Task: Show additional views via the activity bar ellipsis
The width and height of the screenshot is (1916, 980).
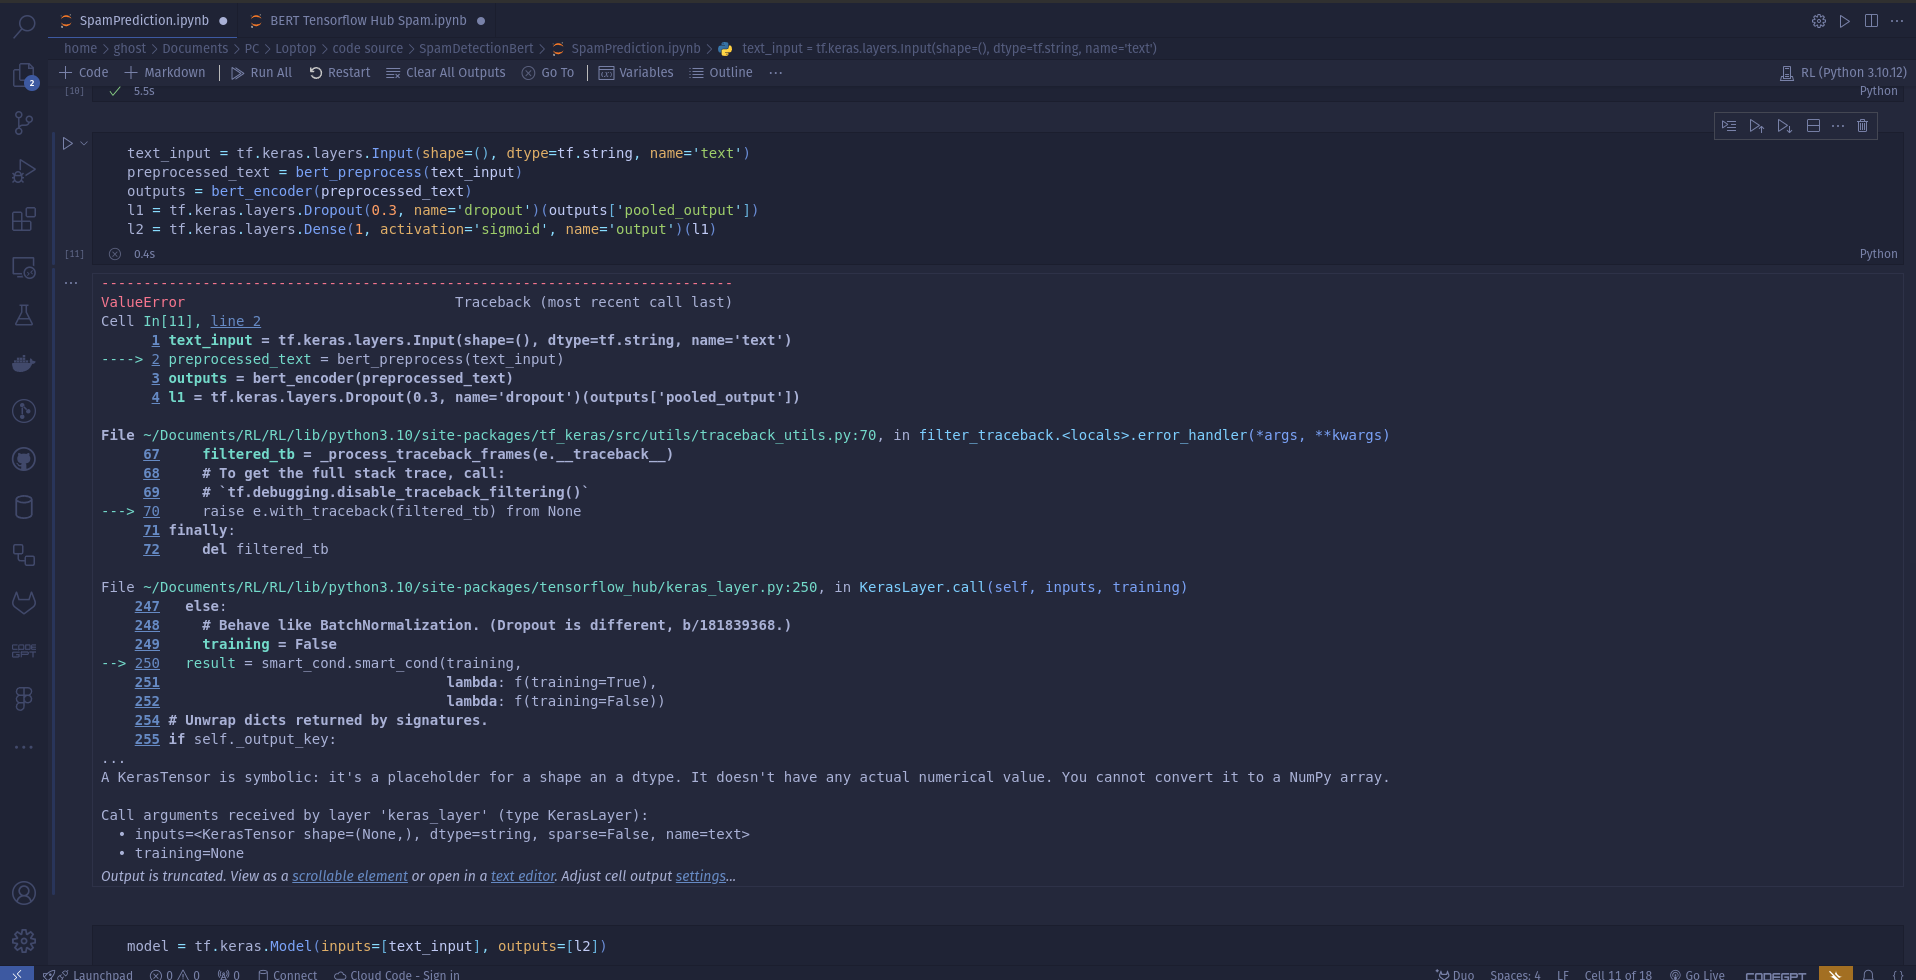Action: point(24,747)
